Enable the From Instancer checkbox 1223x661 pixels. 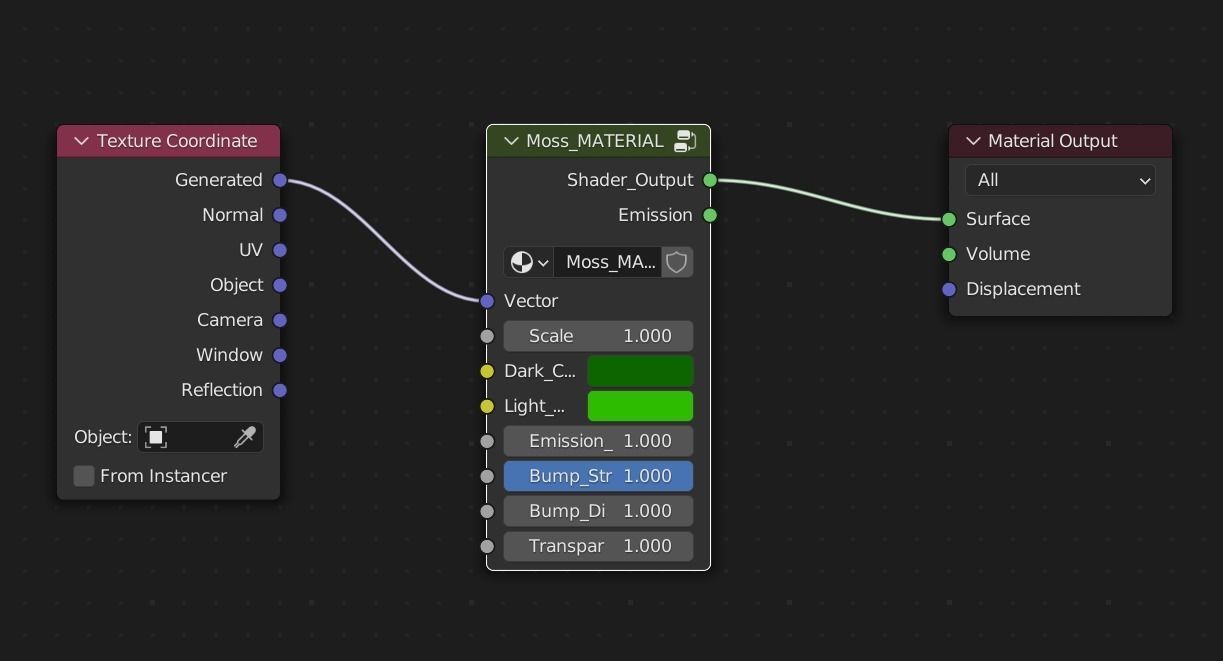tap(84, 476)
